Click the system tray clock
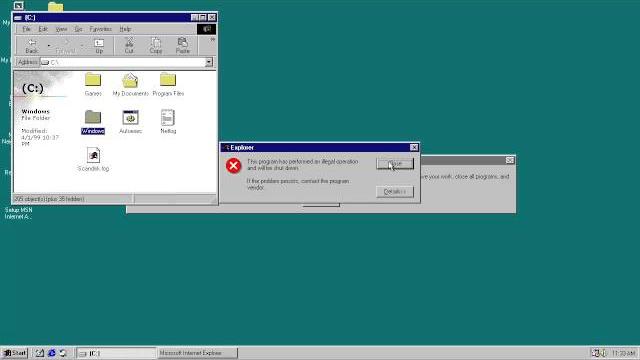 (x=623, y=353)
